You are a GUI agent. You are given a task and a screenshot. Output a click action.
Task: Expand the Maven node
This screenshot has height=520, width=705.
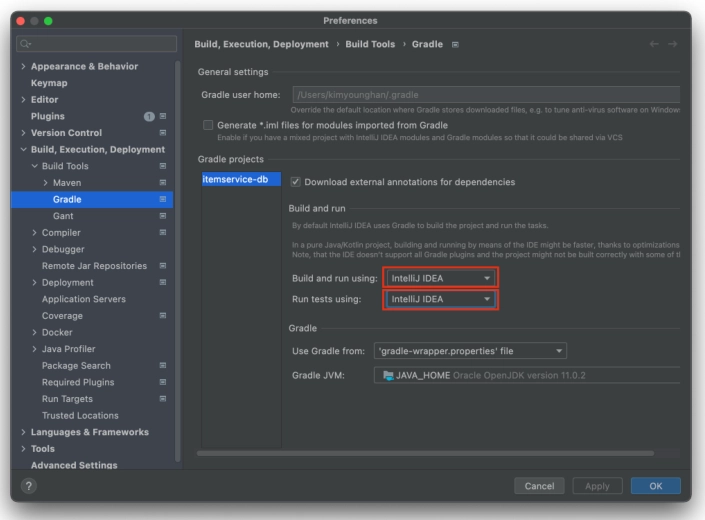point(45,182)
